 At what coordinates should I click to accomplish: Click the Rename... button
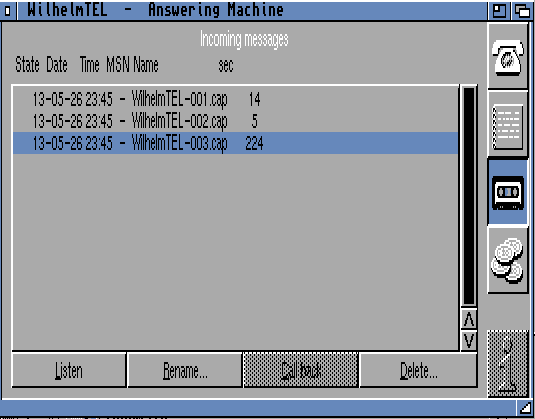(185, 371)
